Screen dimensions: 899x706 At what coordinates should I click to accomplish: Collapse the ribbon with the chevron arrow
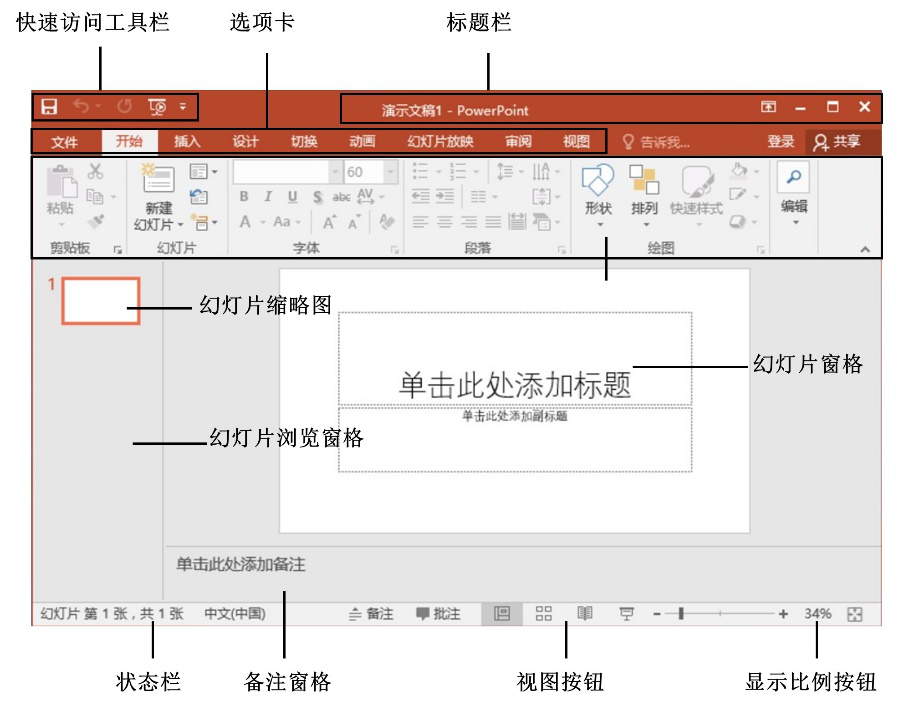865,249
